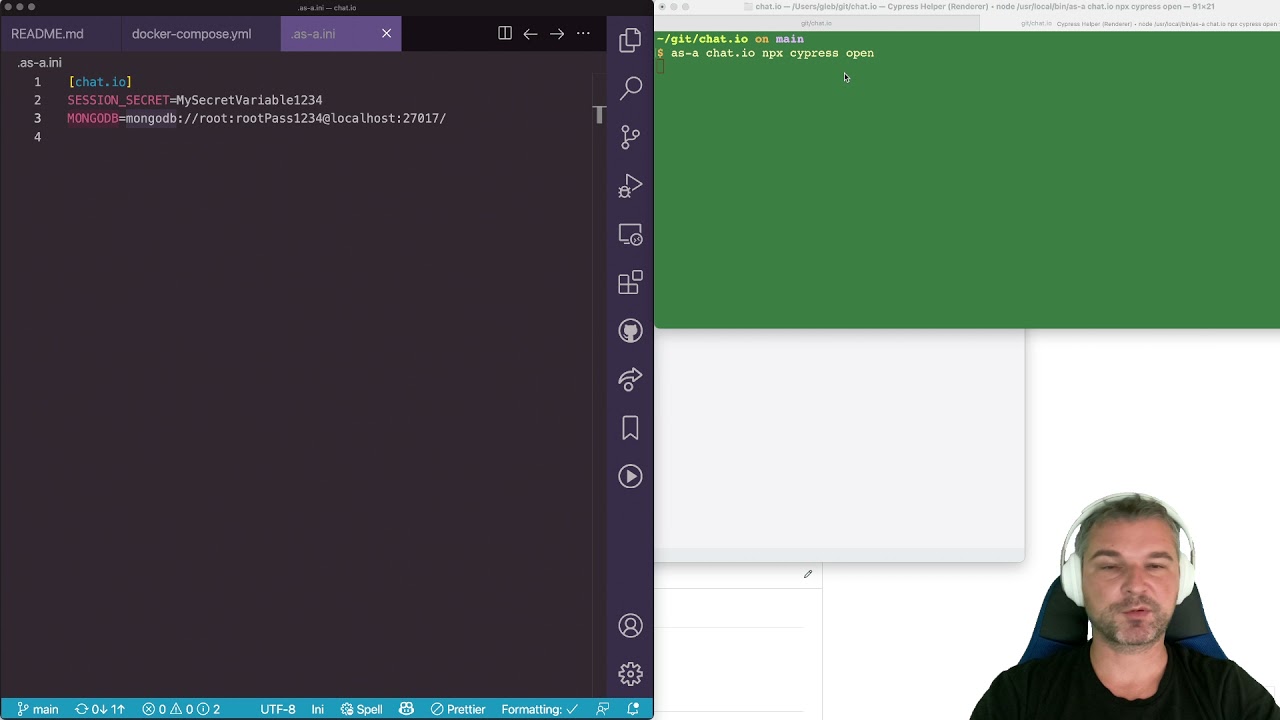
Task: Open the Explorer view in activity bar
Action: (x=630, y=40)
